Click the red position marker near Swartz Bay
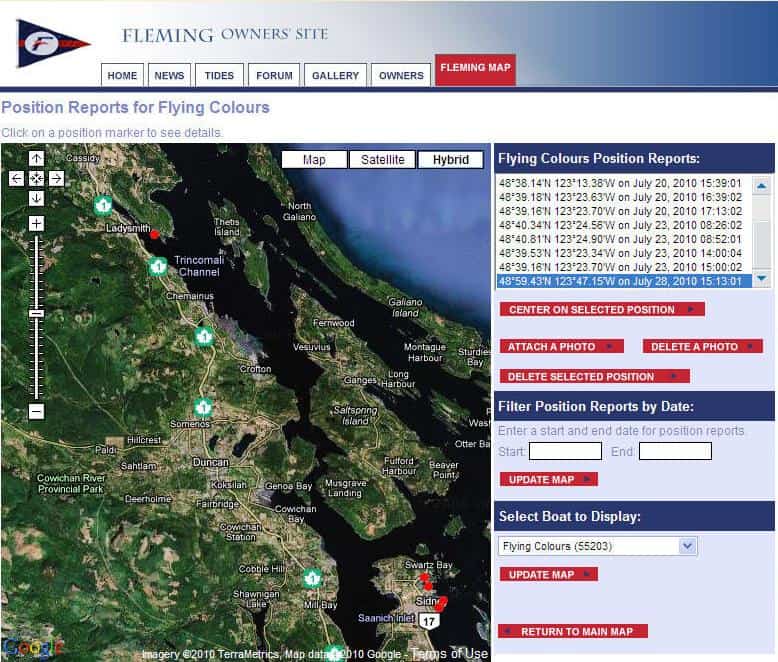778x662 pixels. coord(424,578)
